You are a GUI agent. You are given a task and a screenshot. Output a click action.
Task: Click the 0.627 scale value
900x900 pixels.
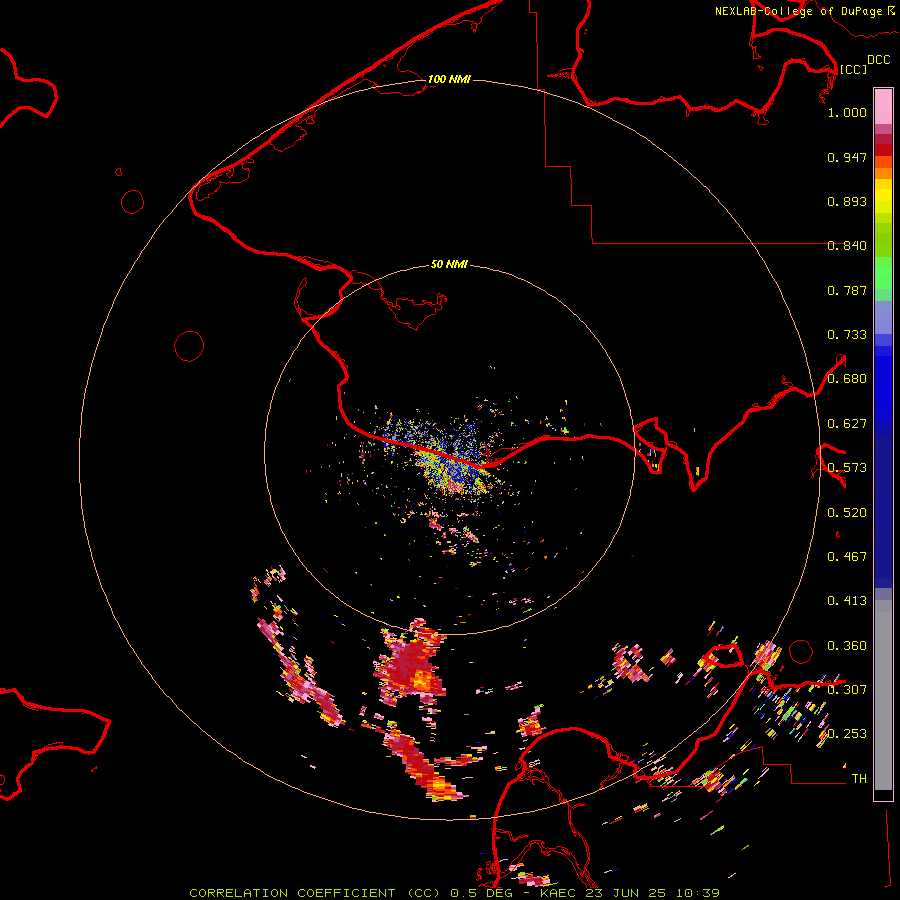847,424
